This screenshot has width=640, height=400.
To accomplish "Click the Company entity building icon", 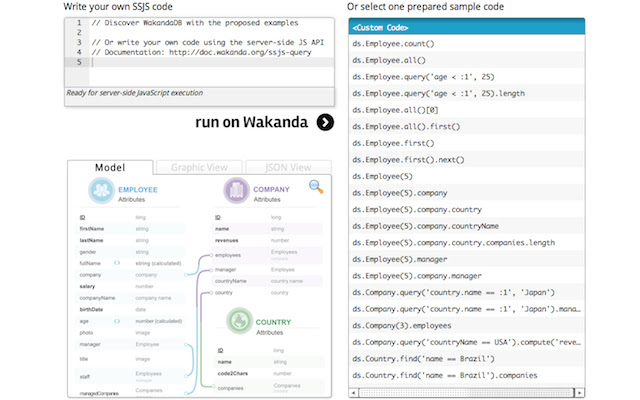I will 236,190.
